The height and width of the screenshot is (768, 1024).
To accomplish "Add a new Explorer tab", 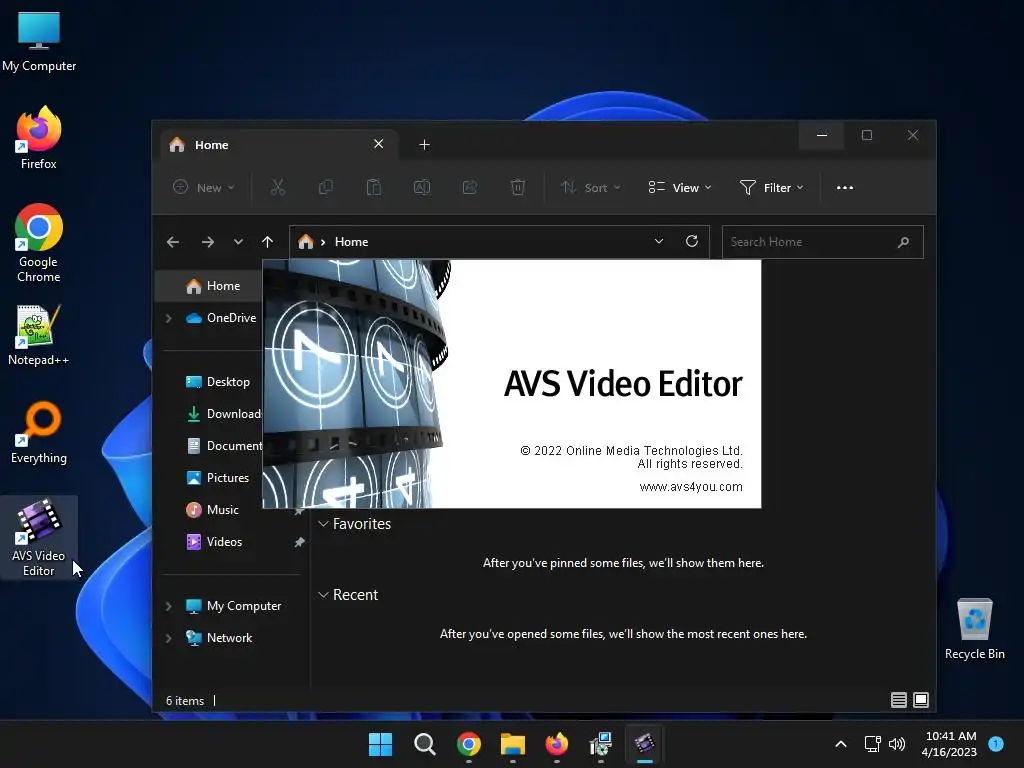I will (424, 144).
